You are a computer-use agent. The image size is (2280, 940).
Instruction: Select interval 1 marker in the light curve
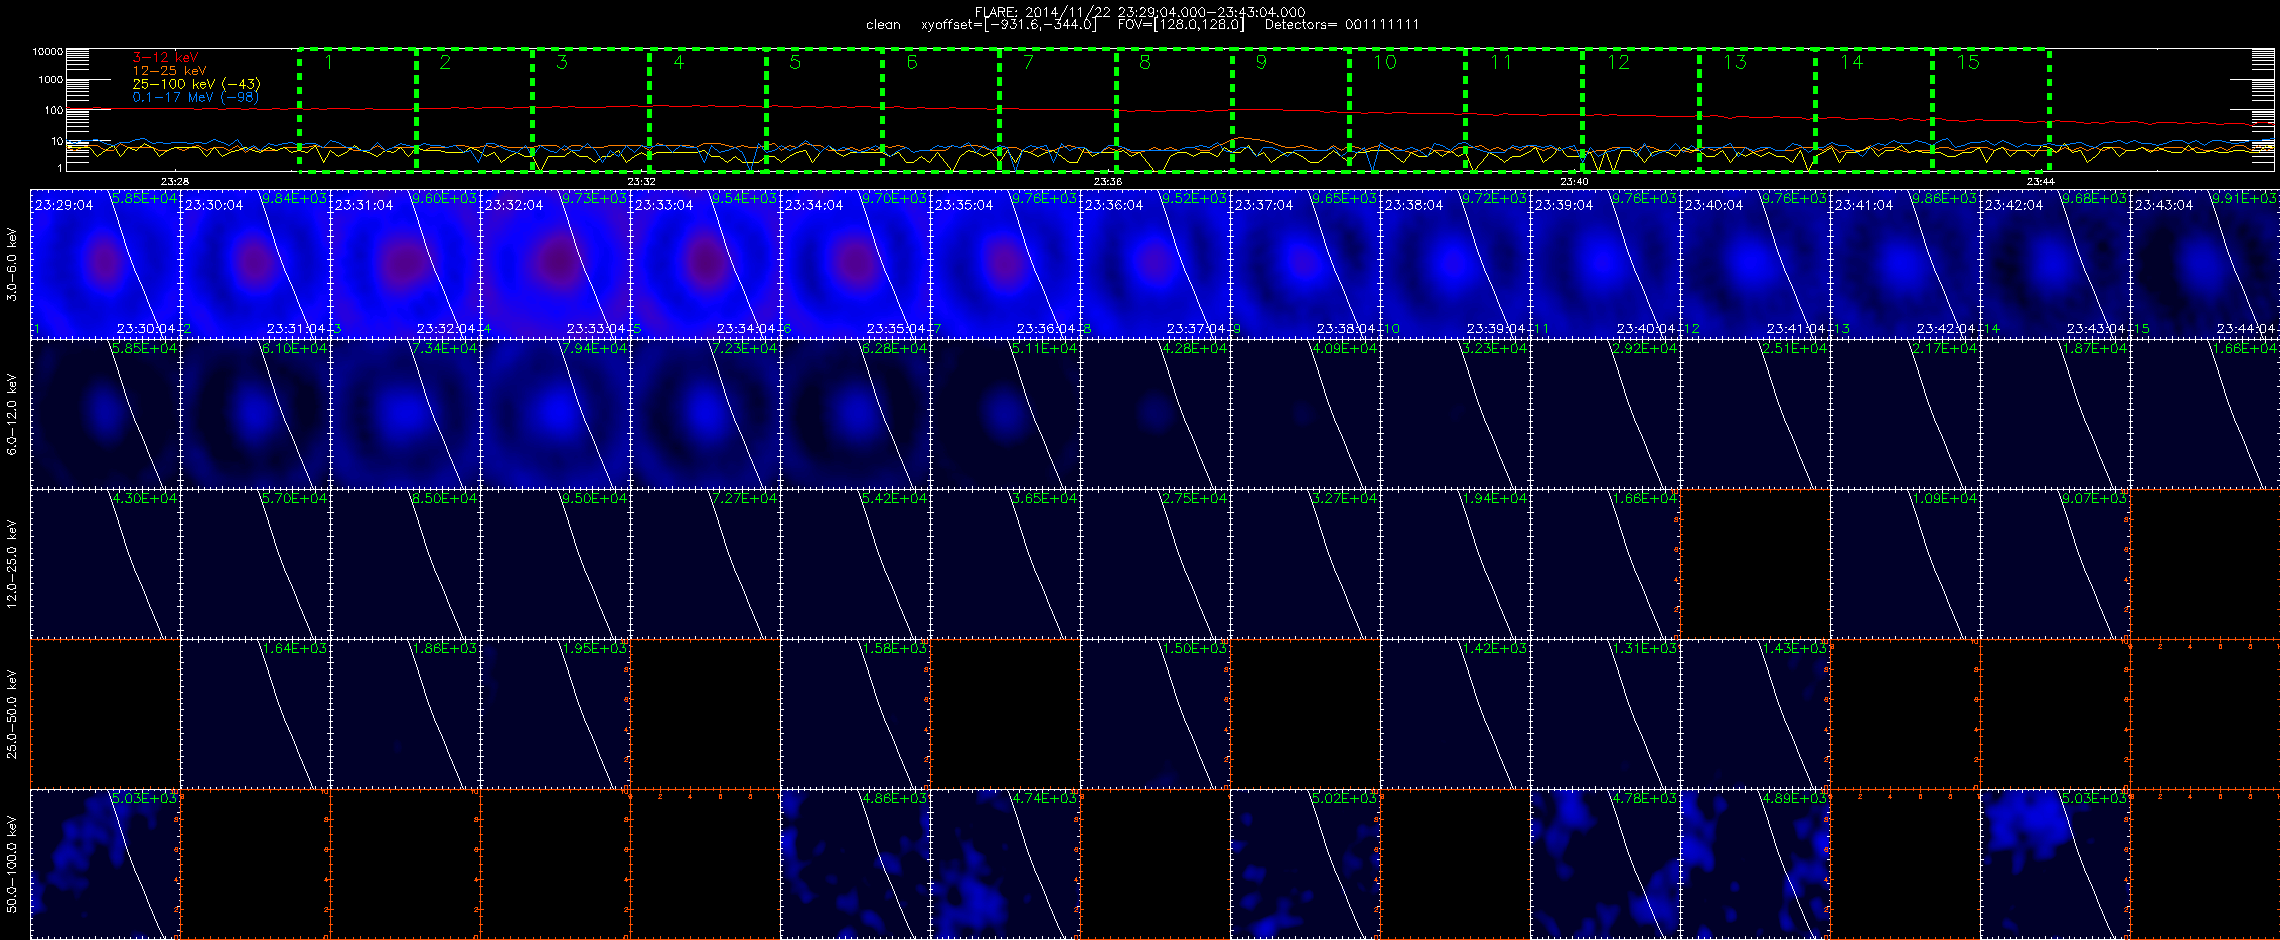[328, 62]
